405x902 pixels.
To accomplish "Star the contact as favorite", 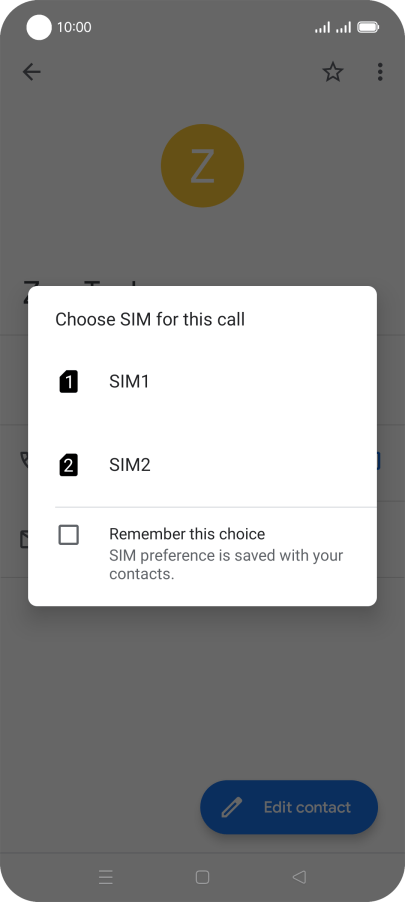I will click(x=333, y=72).
